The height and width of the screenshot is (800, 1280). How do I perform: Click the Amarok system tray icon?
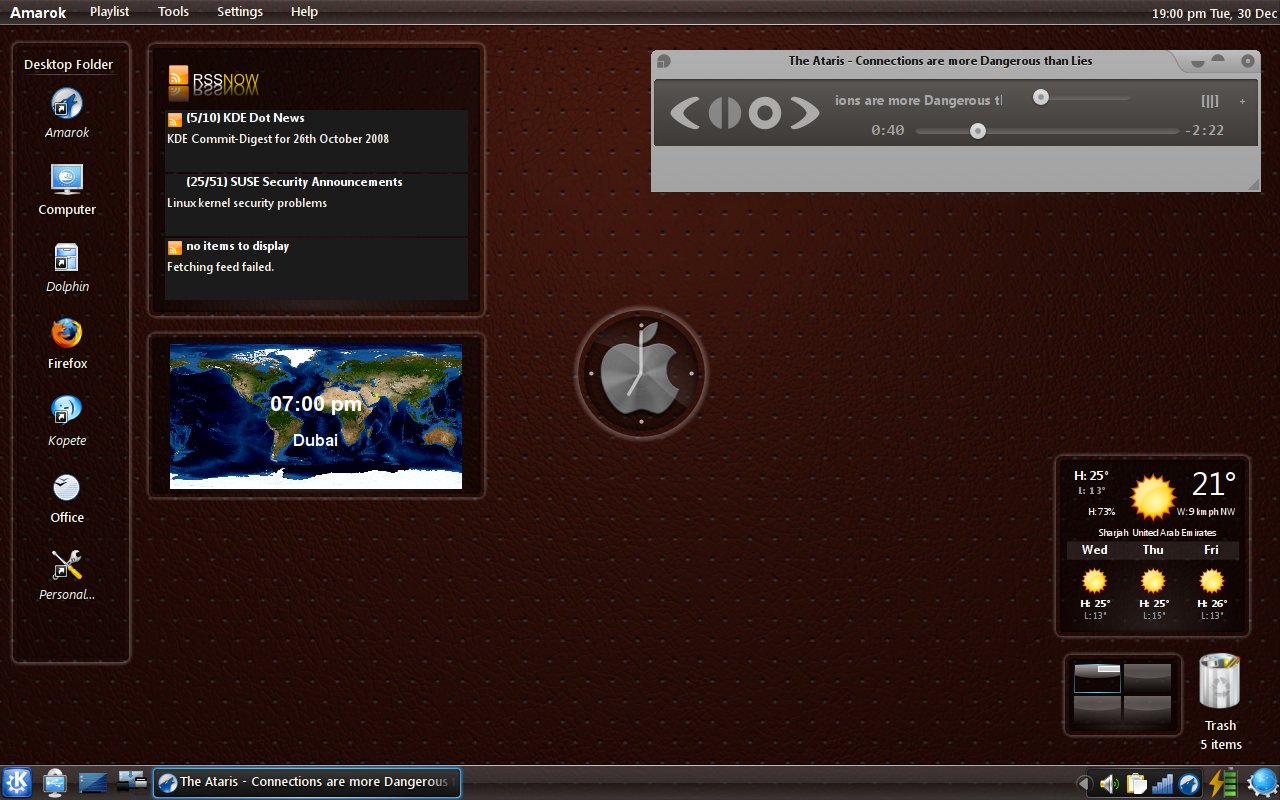click(1189, 784)
